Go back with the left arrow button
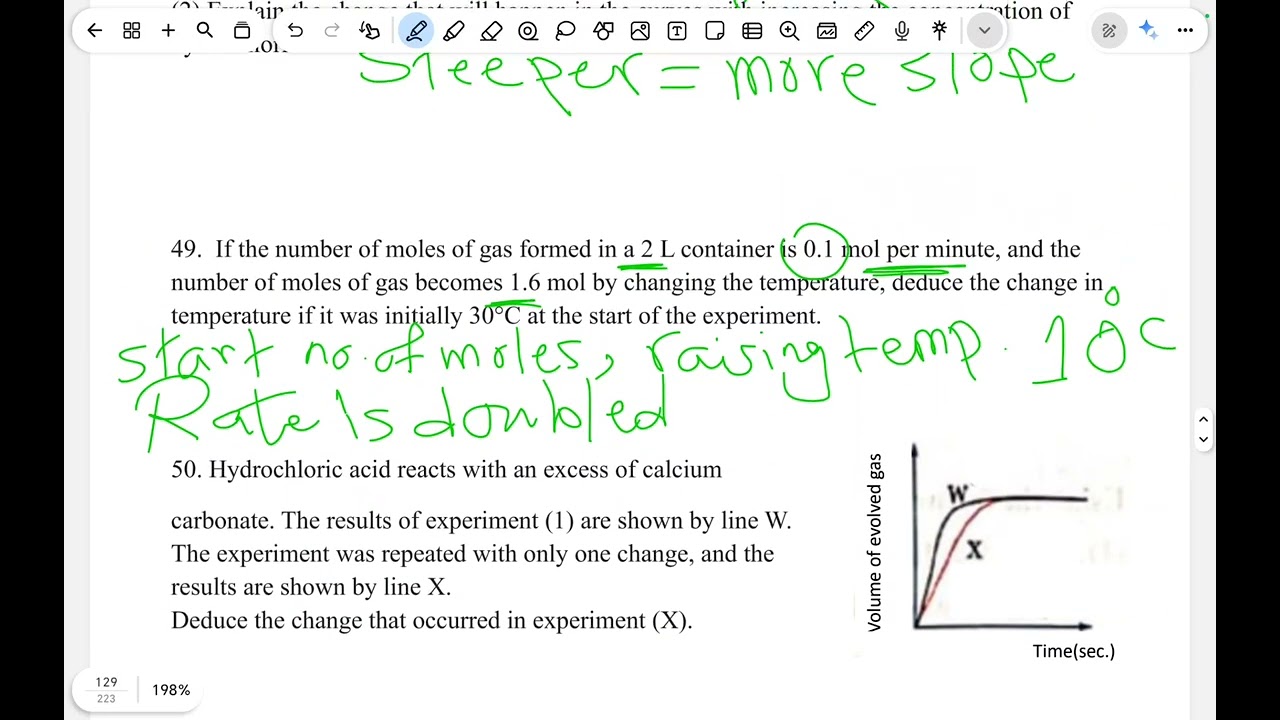 coord(94,31)
